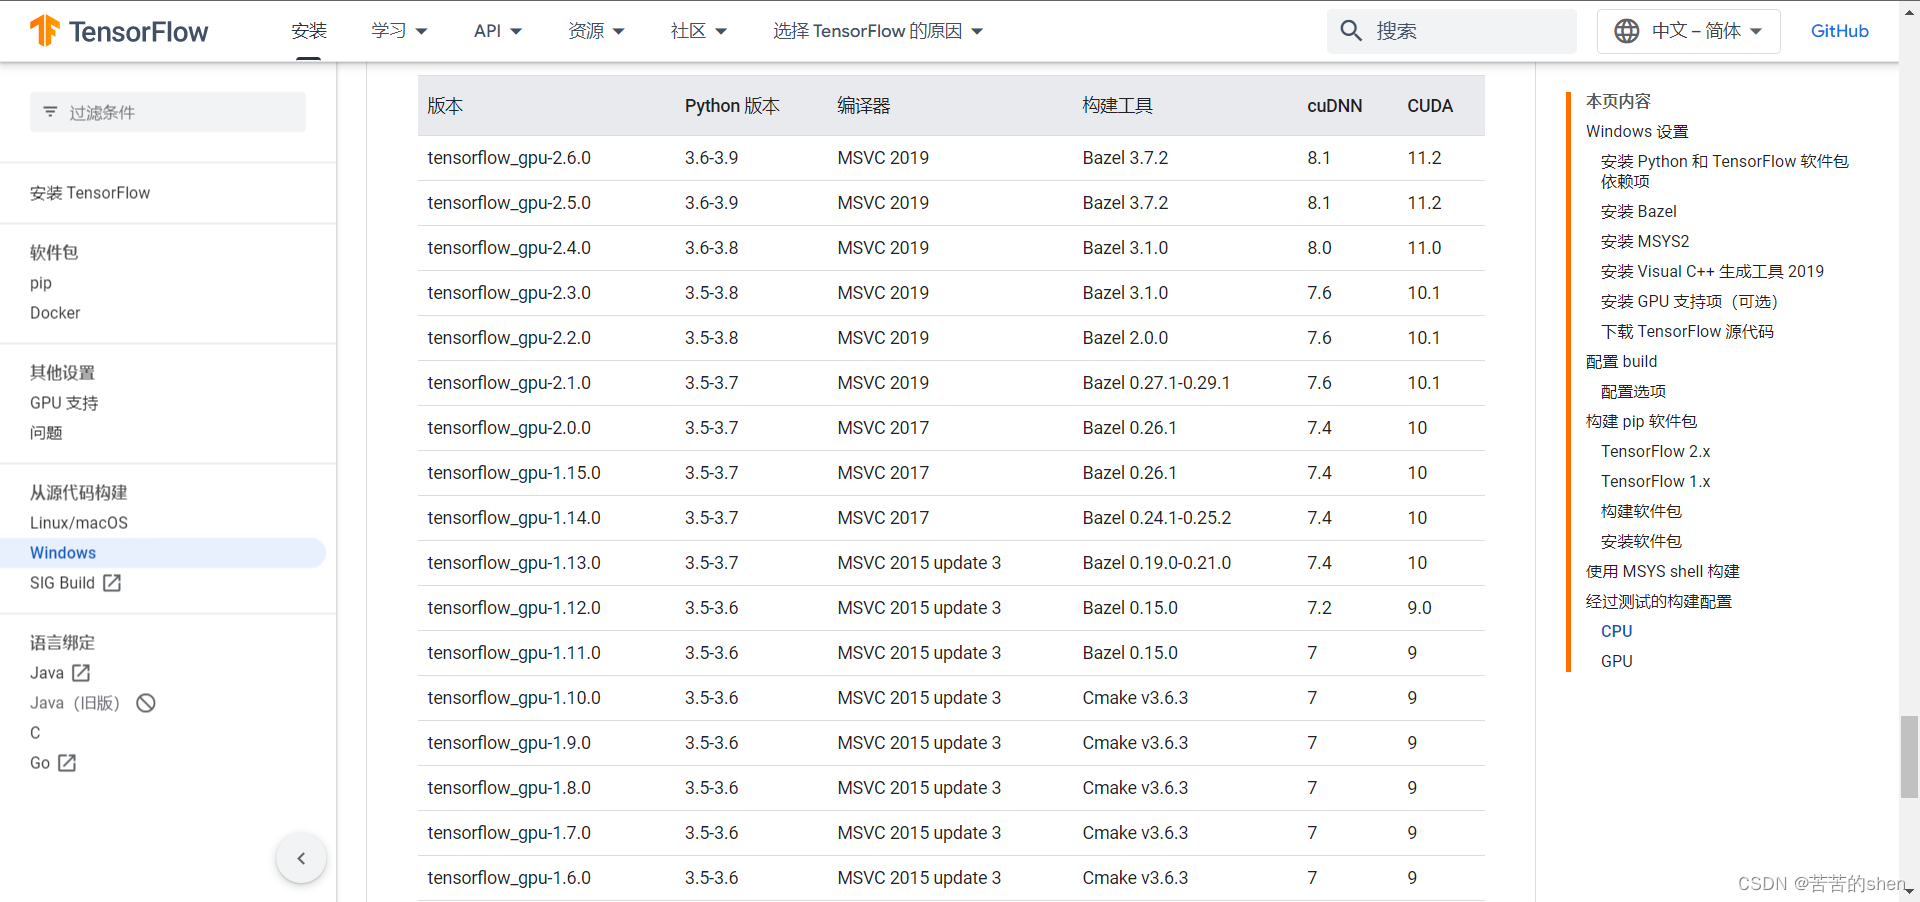Jump to Windows 设置 section
The width and height of the screenshot is (1920, 902).
tap(1637, 131)
